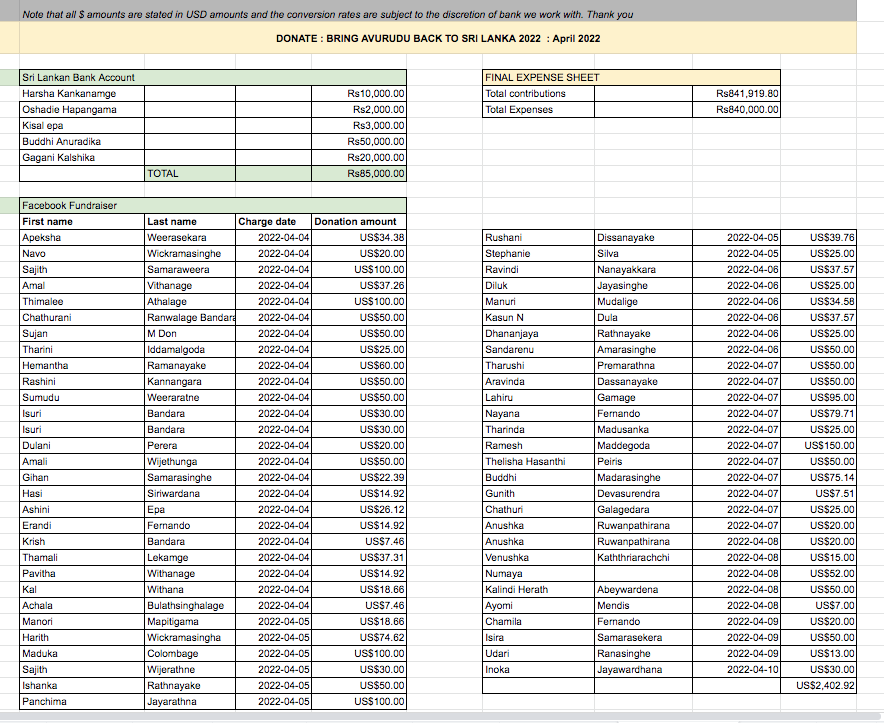Select the US$74.62 donation cell
Screen dimensions: 884x723
click(359, 637)
